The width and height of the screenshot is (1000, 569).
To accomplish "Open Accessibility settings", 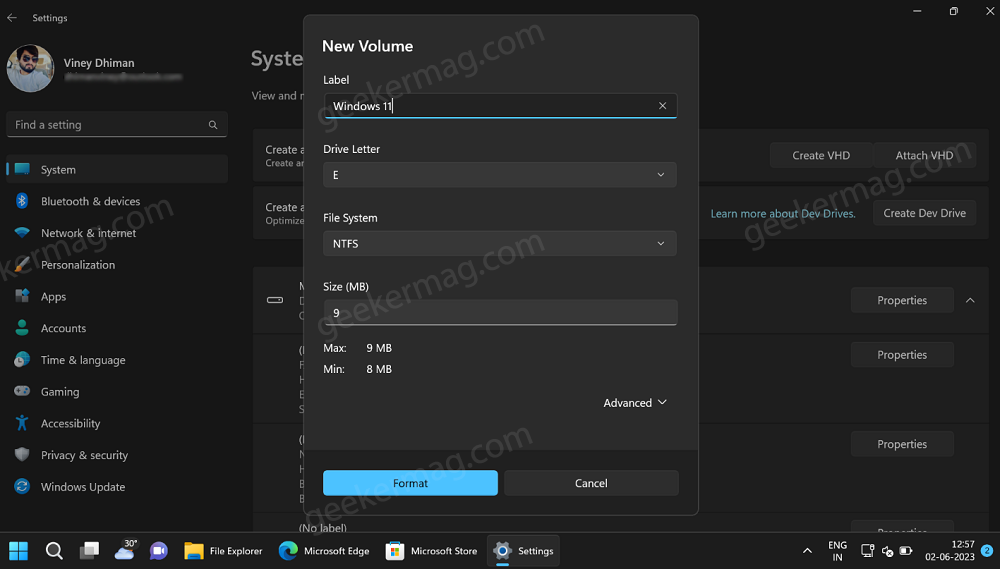I will click(x=117, y=424).
